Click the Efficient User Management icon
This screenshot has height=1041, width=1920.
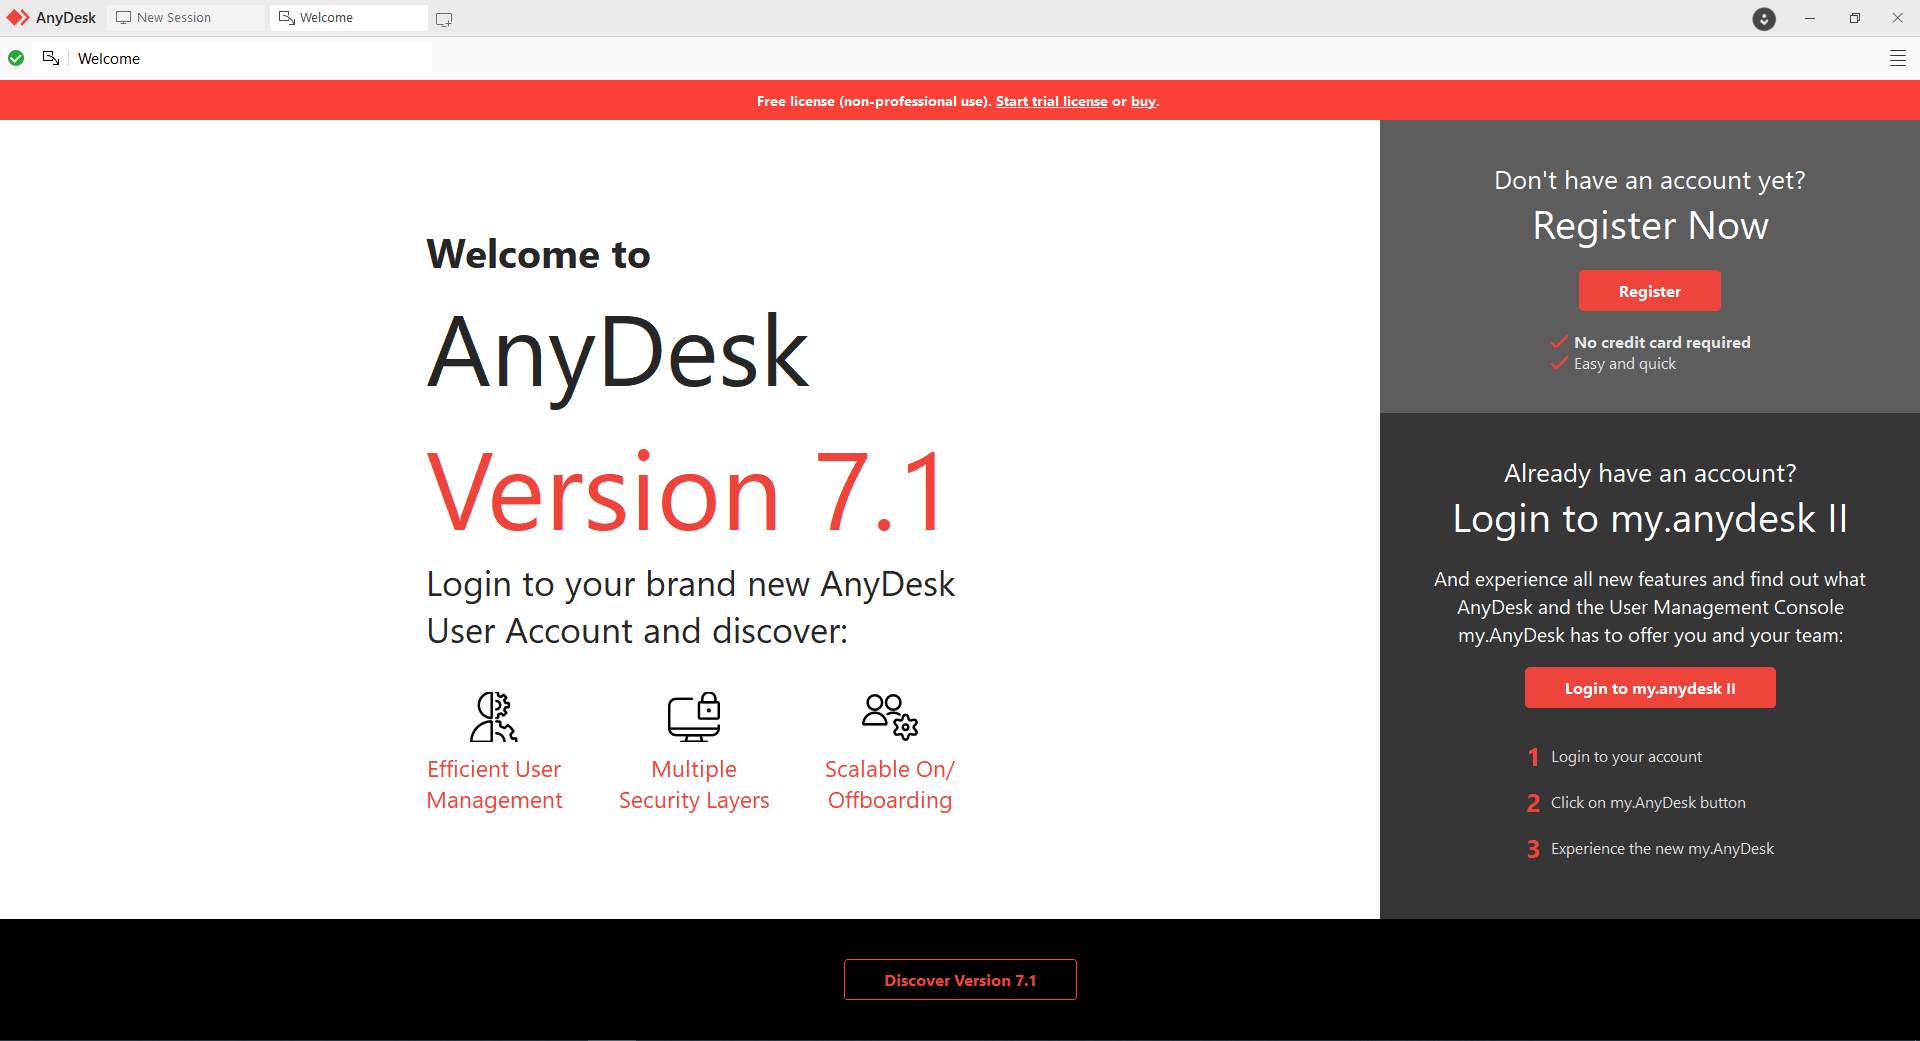[494, 717]
